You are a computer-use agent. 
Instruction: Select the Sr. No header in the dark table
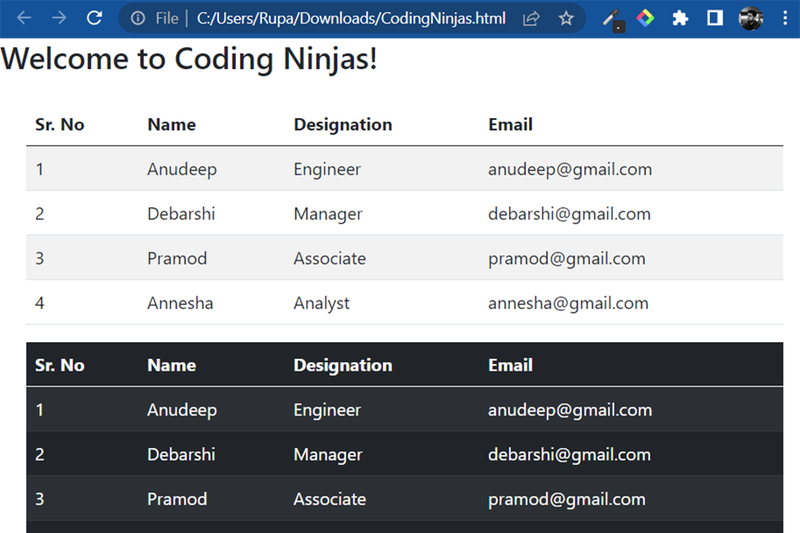click(60, 365)
